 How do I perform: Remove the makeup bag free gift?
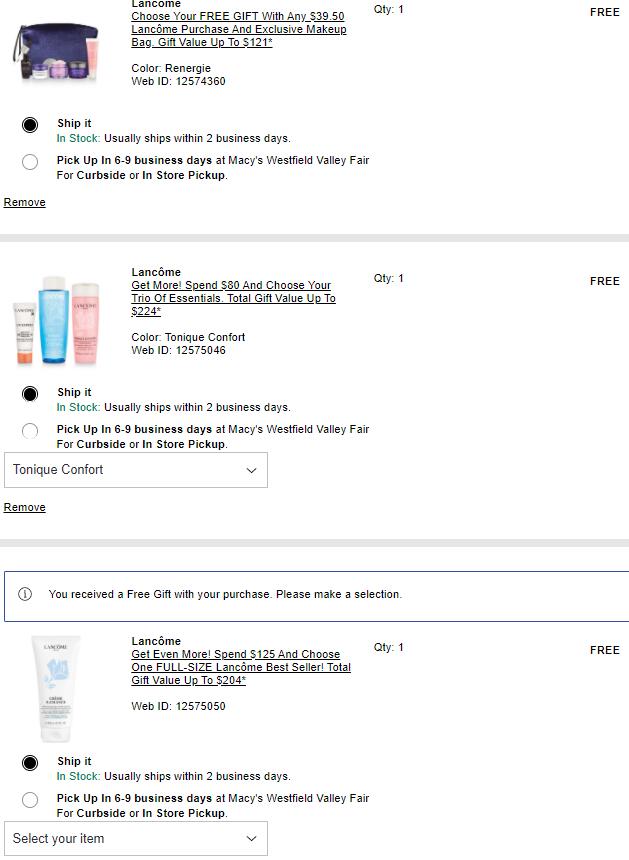coord(24,202)
